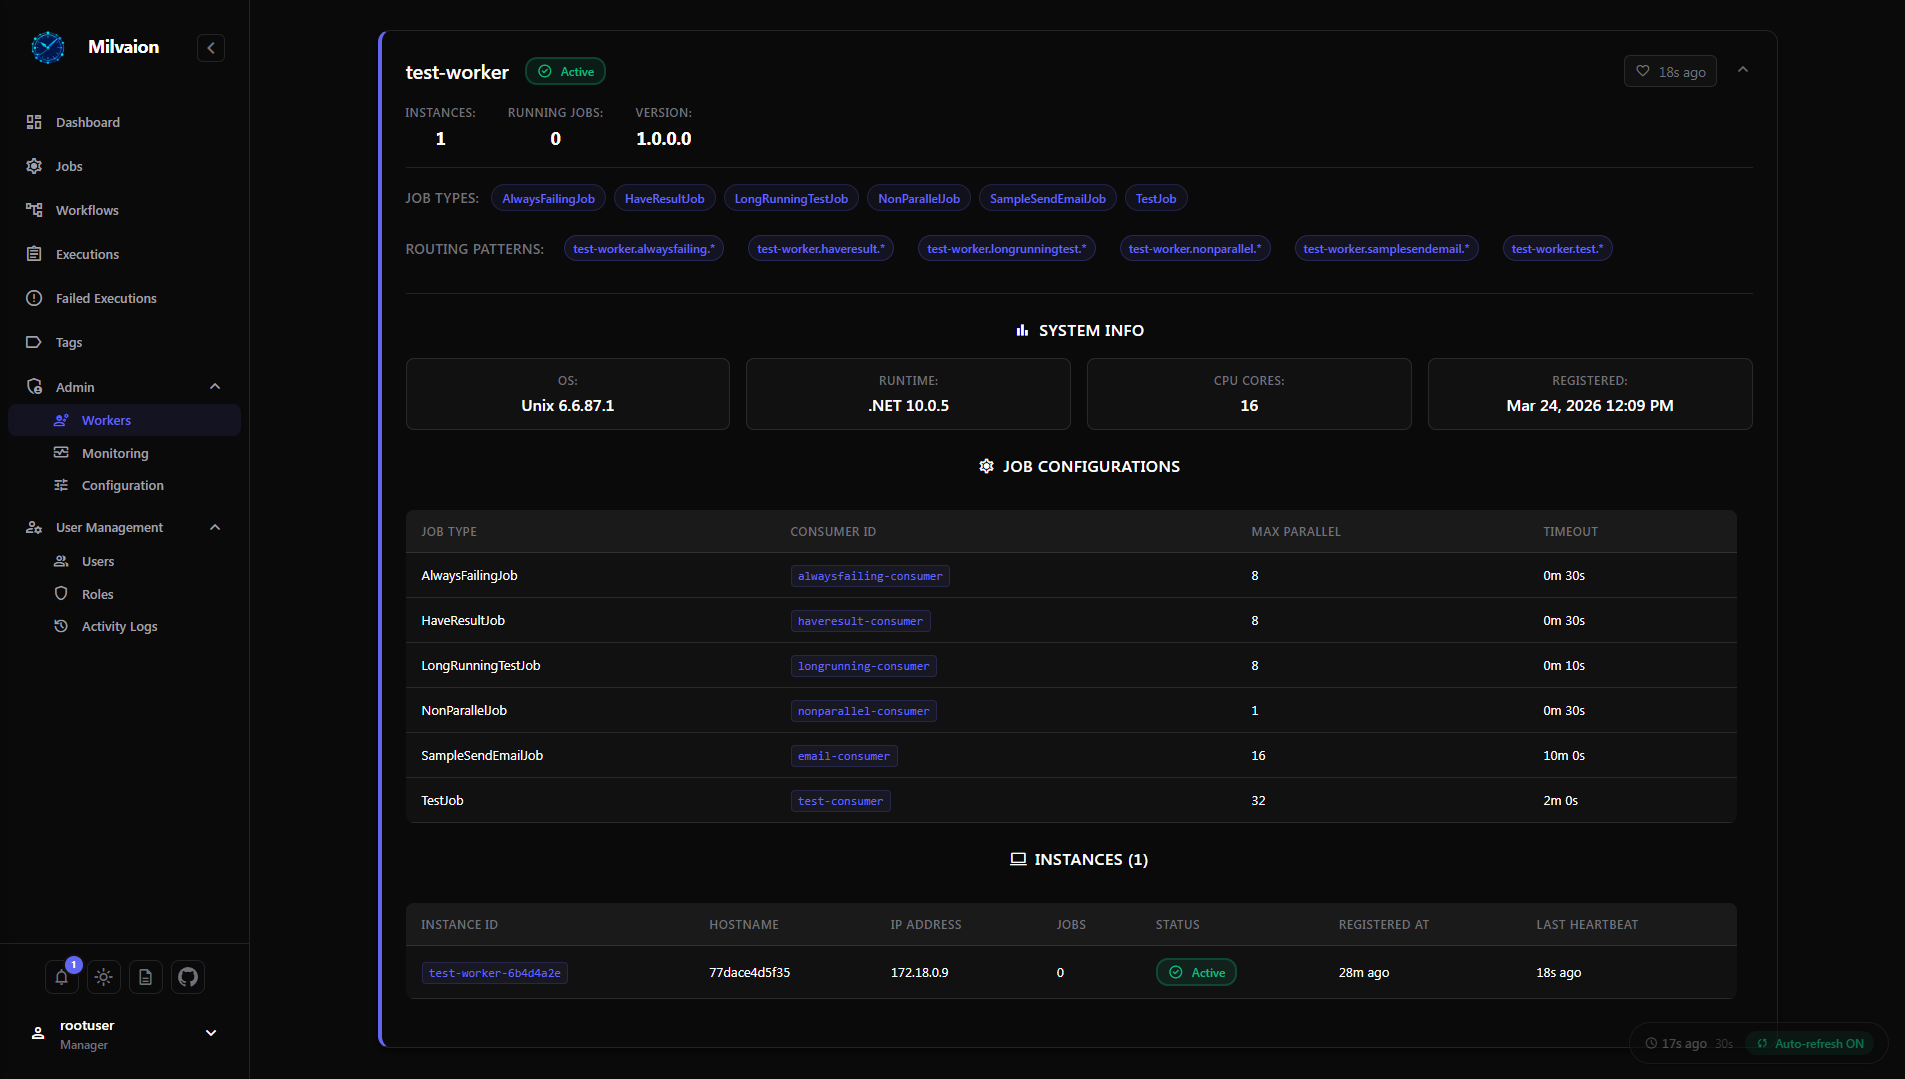Click the heartbeat 18s ago badge
Screen dimensions: 1905x1079
[1669, 72]
